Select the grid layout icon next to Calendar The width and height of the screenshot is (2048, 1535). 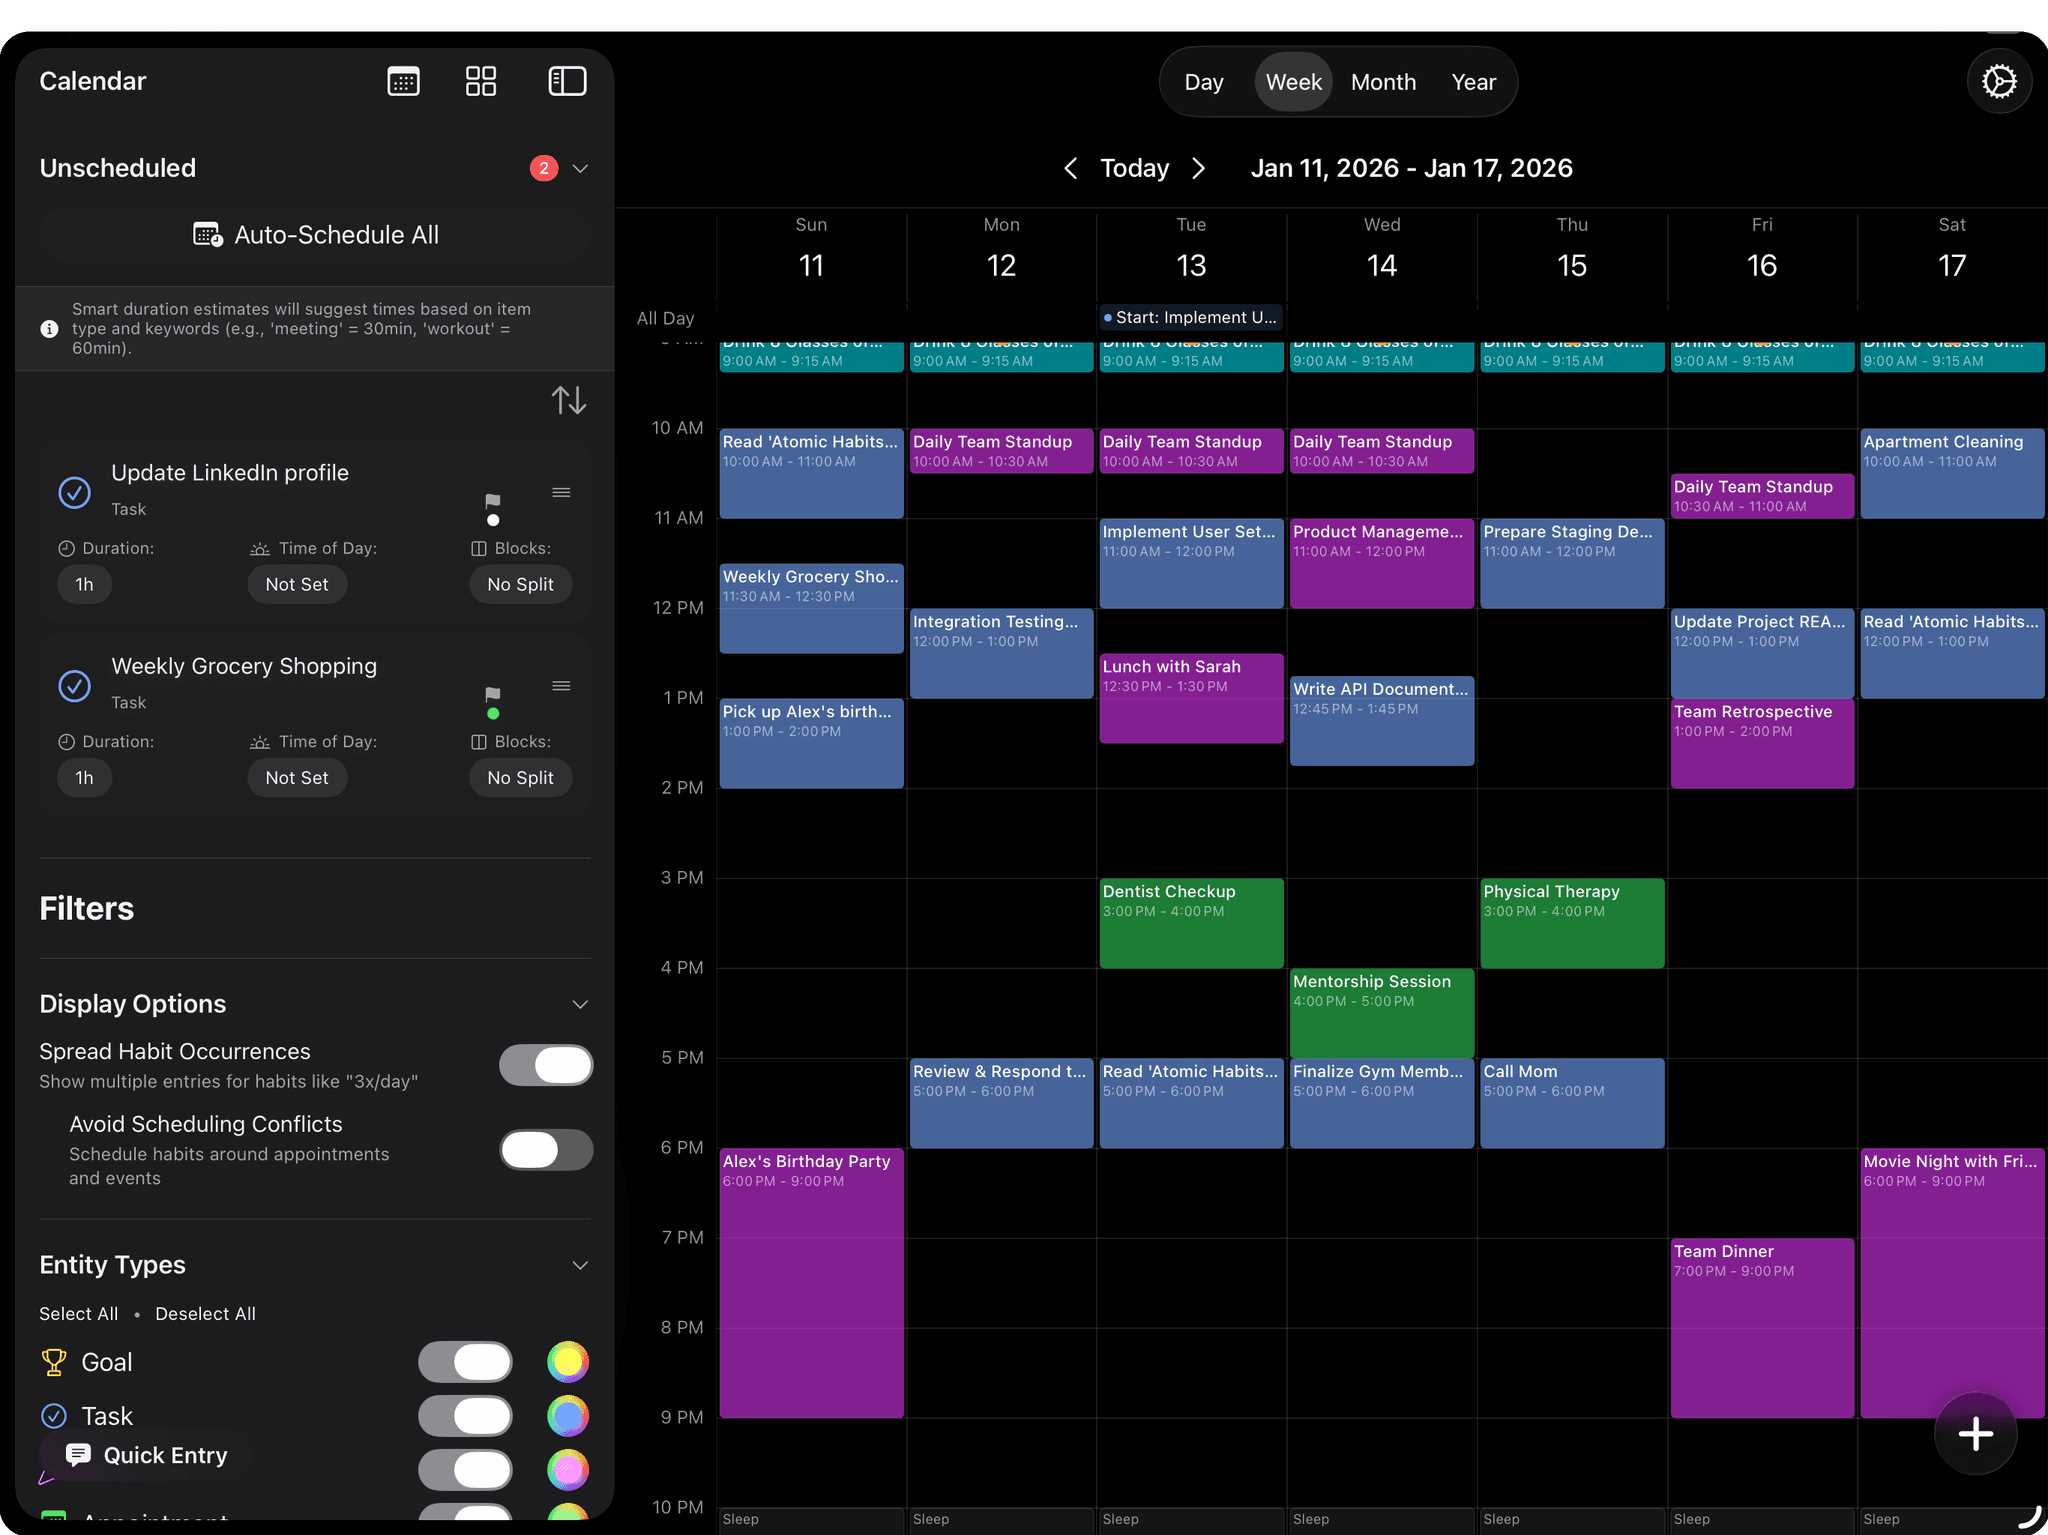pyautogui.click(x=481, y=81)
